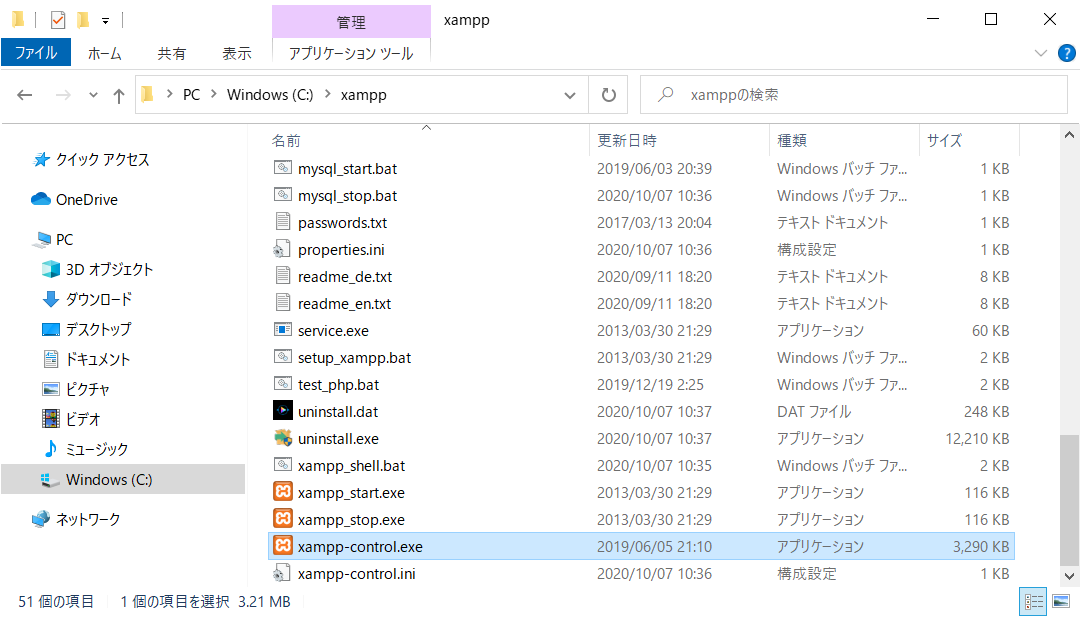Sort by the 更新日時 column header
This screenshot has height=617, width=1081.
click(627, 141)
